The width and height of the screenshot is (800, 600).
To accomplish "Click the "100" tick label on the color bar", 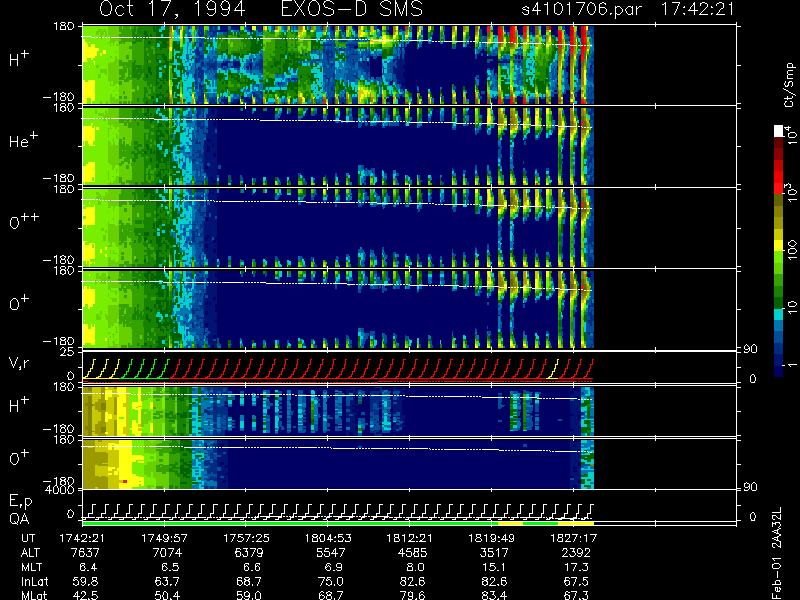I will [x=791, y=249].
